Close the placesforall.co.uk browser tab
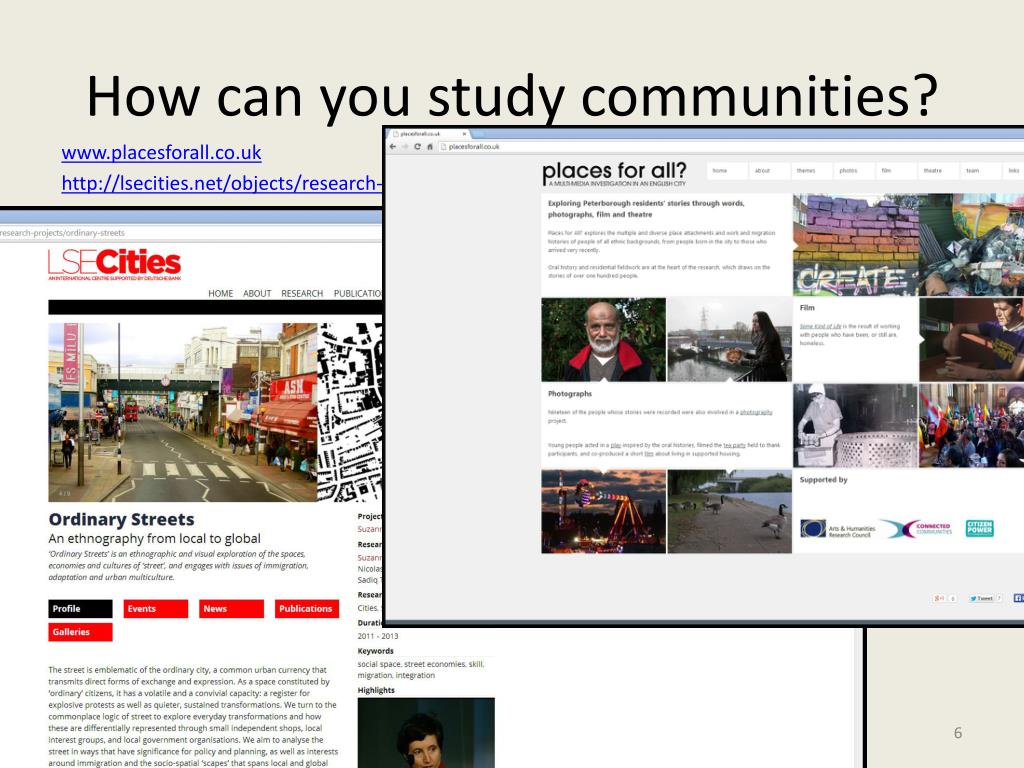 coord(464,134)
